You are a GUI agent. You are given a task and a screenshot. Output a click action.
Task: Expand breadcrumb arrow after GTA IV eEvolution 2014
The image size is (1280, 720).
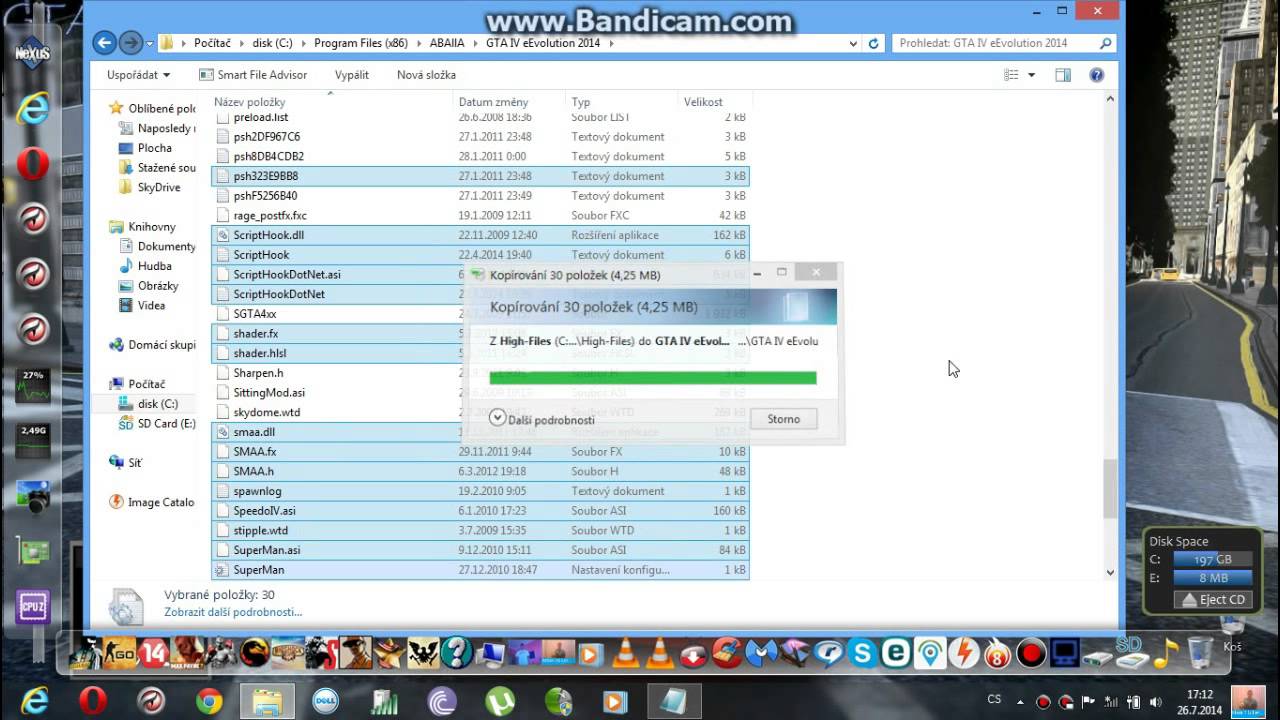pos(611,43)
